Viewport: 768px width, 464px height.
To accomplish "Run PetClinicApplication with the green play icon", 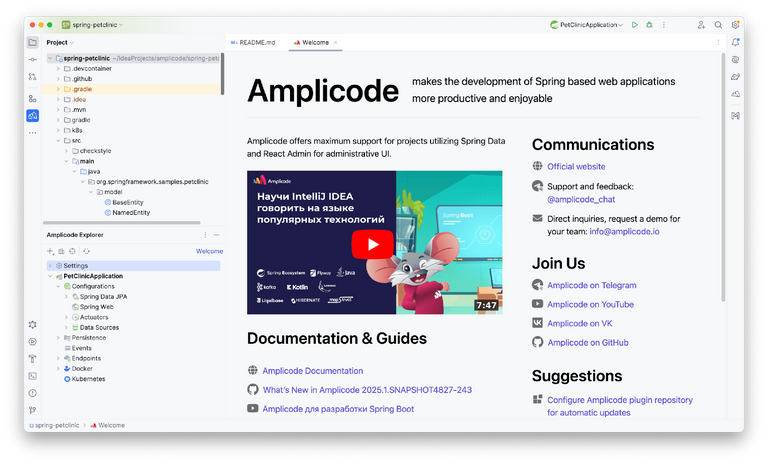I will point(634,24).
